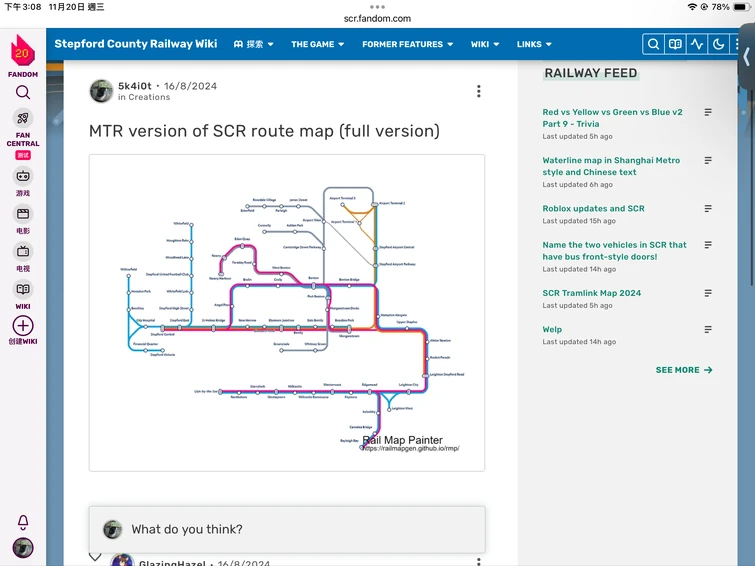Open the 探索 explore menu
Viewport: 755px width, 566px height.
[x=253, y=44]
